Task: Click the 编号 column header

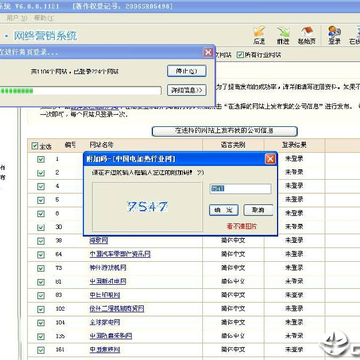Action: click(70, 145)
